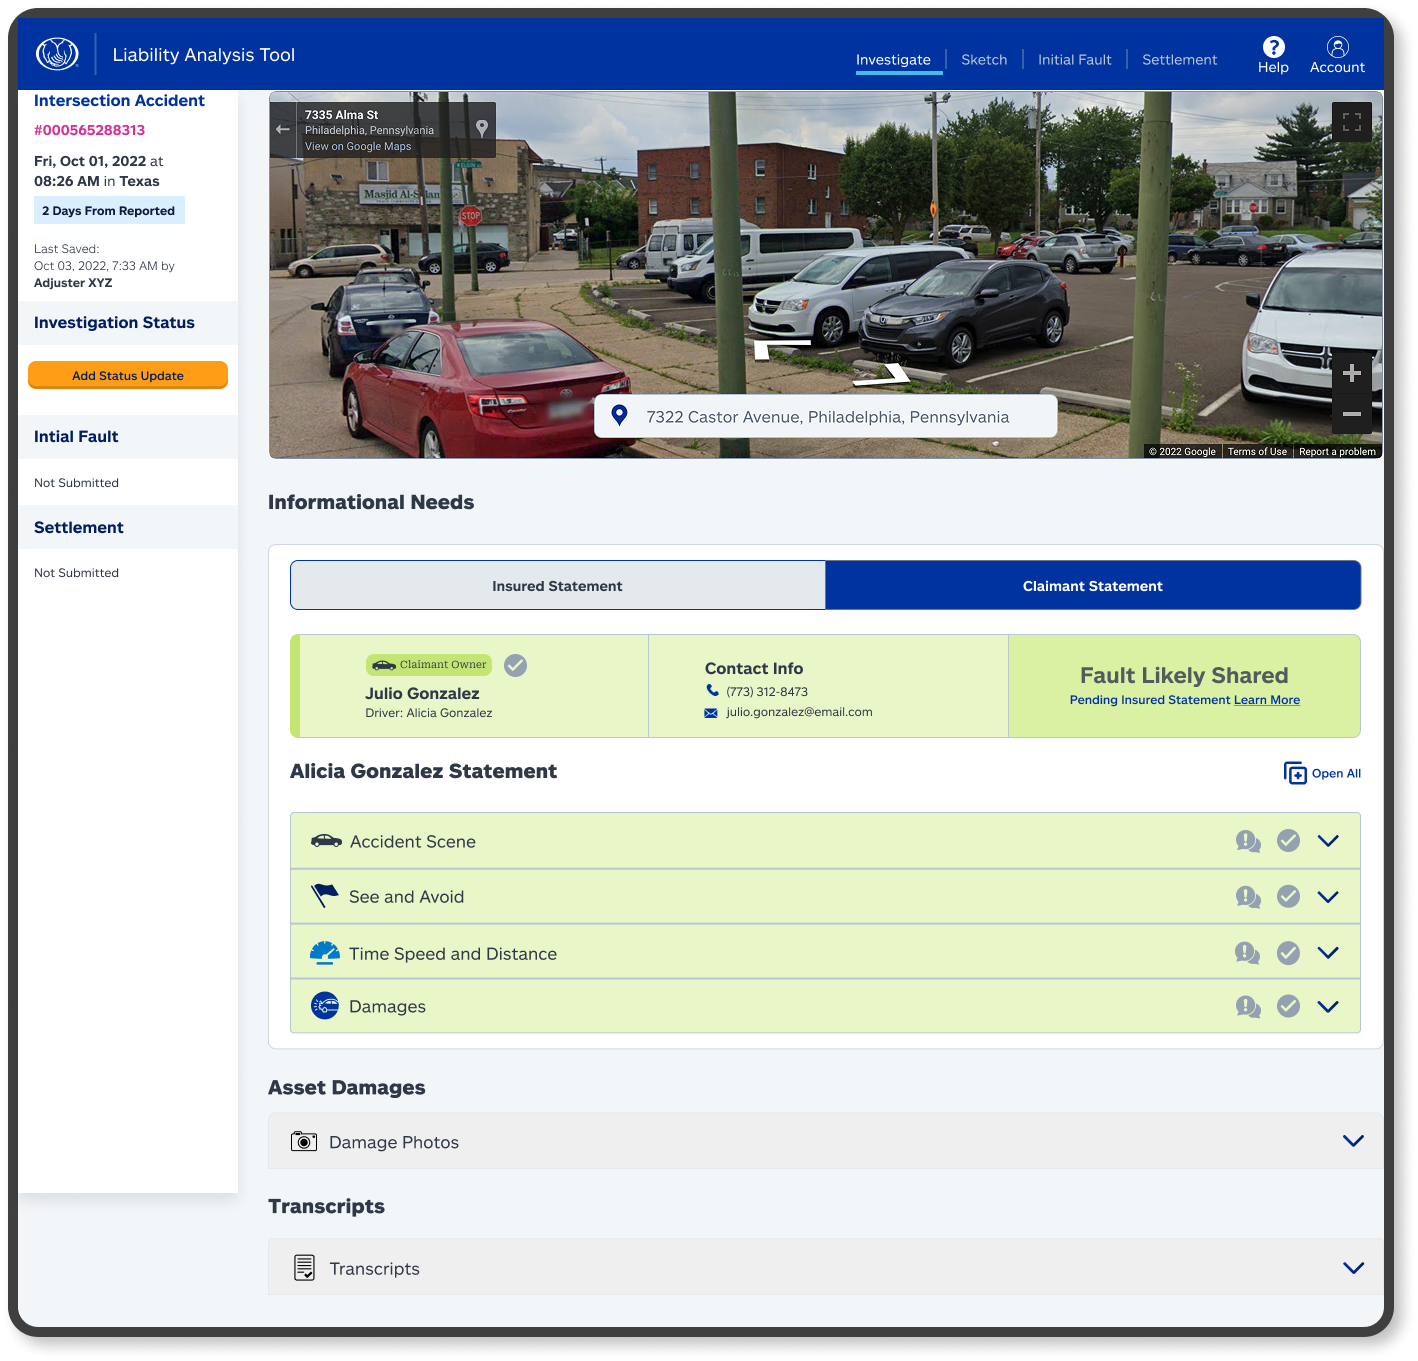Expand street view to fullscreen
This screenshot has height=1361, width=1418.
1352,122
